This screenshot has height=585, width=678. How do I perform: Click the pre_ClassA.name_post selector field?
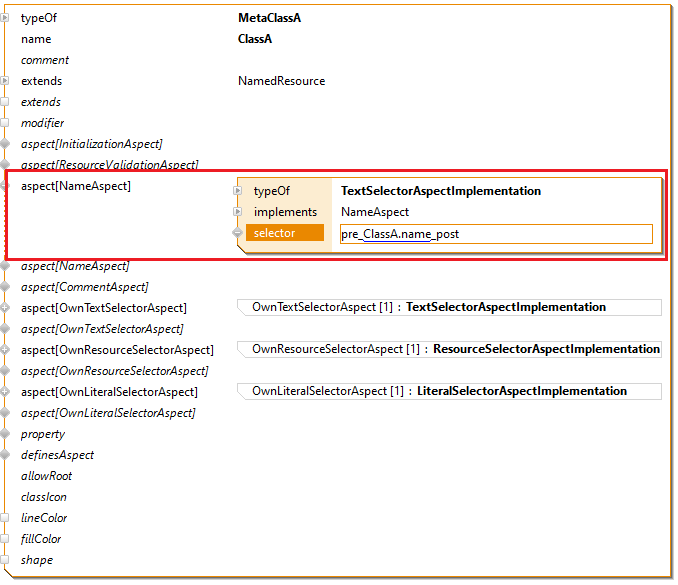(x=496, y=234)
